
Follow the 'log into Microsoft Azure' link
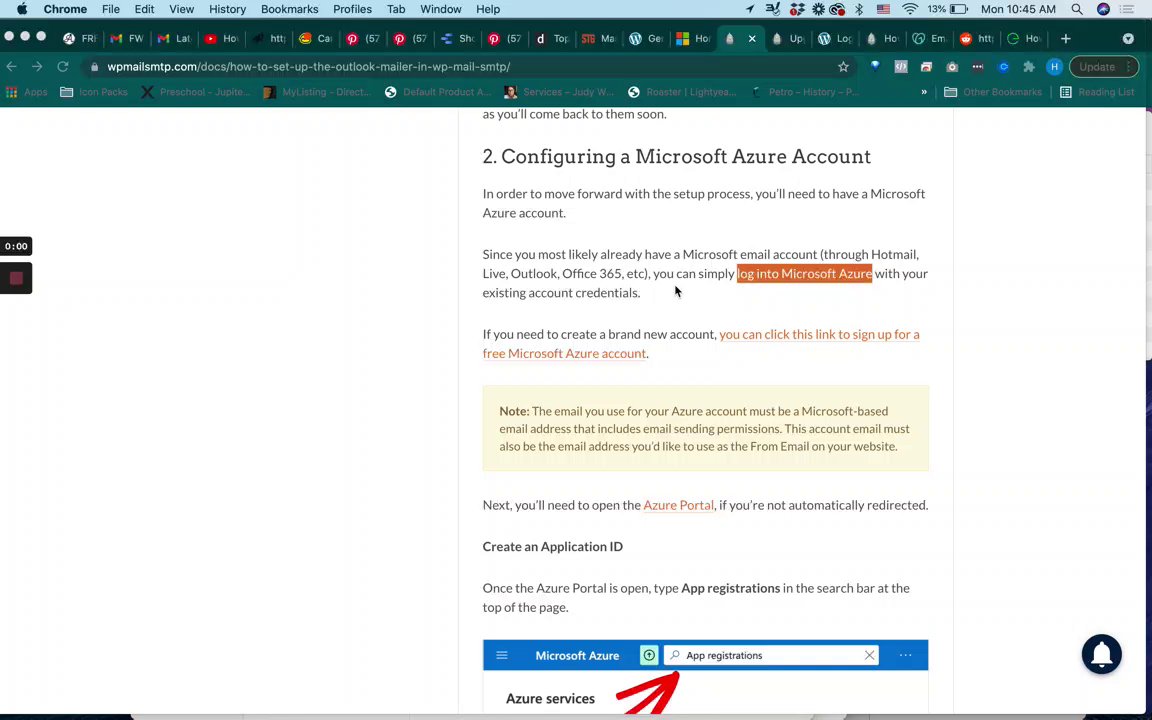coord(804,273)
